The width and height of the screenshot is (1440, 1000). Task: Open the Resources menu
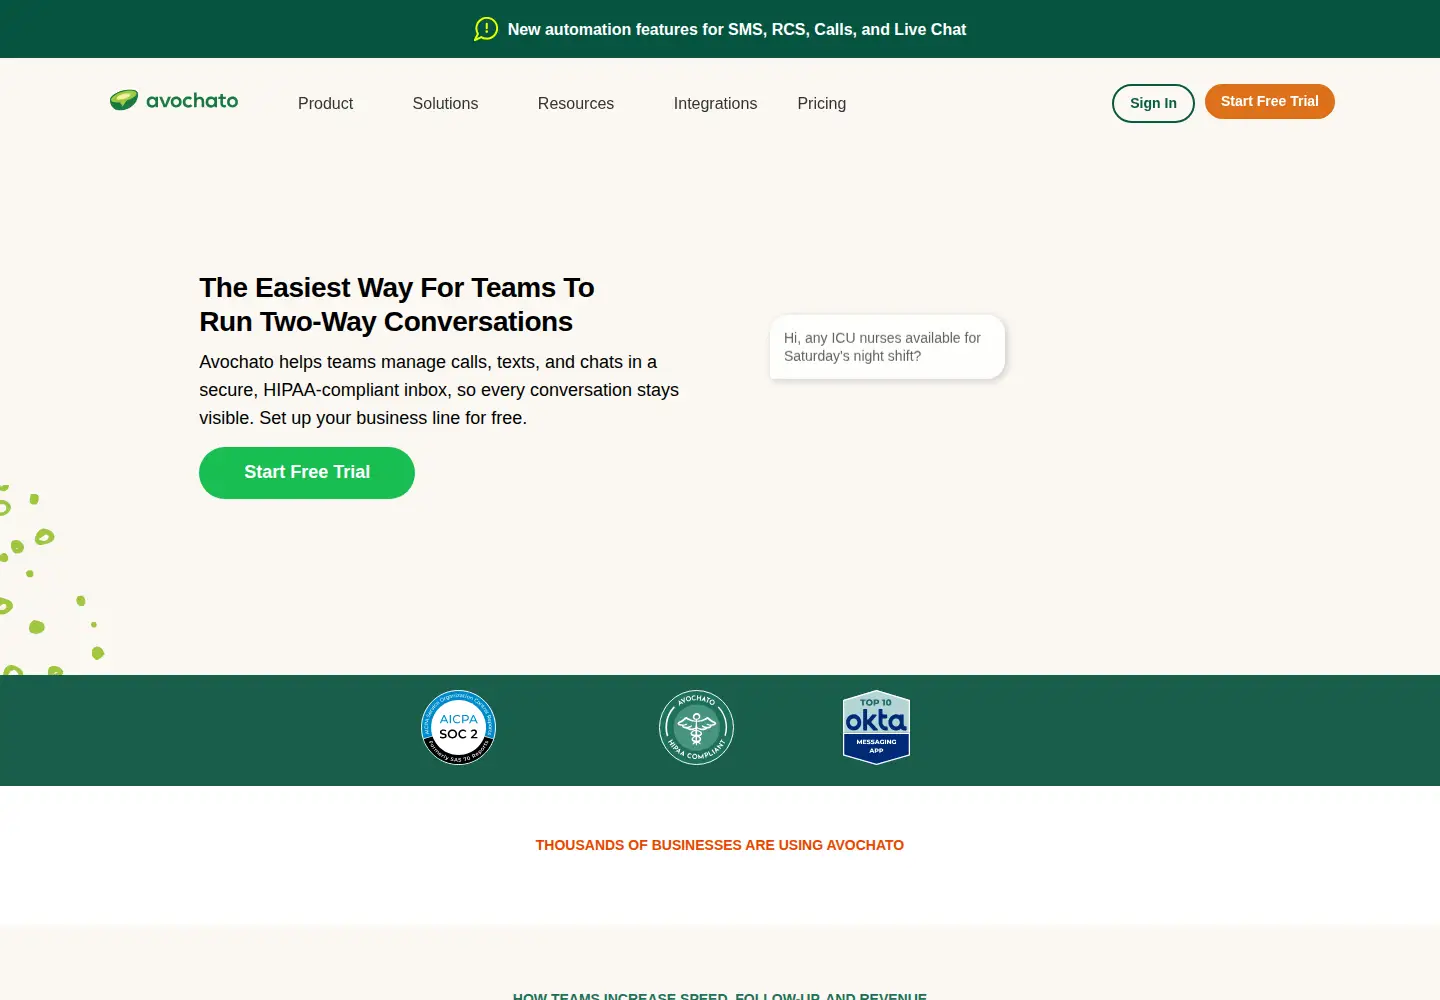(x=576, y=103)
